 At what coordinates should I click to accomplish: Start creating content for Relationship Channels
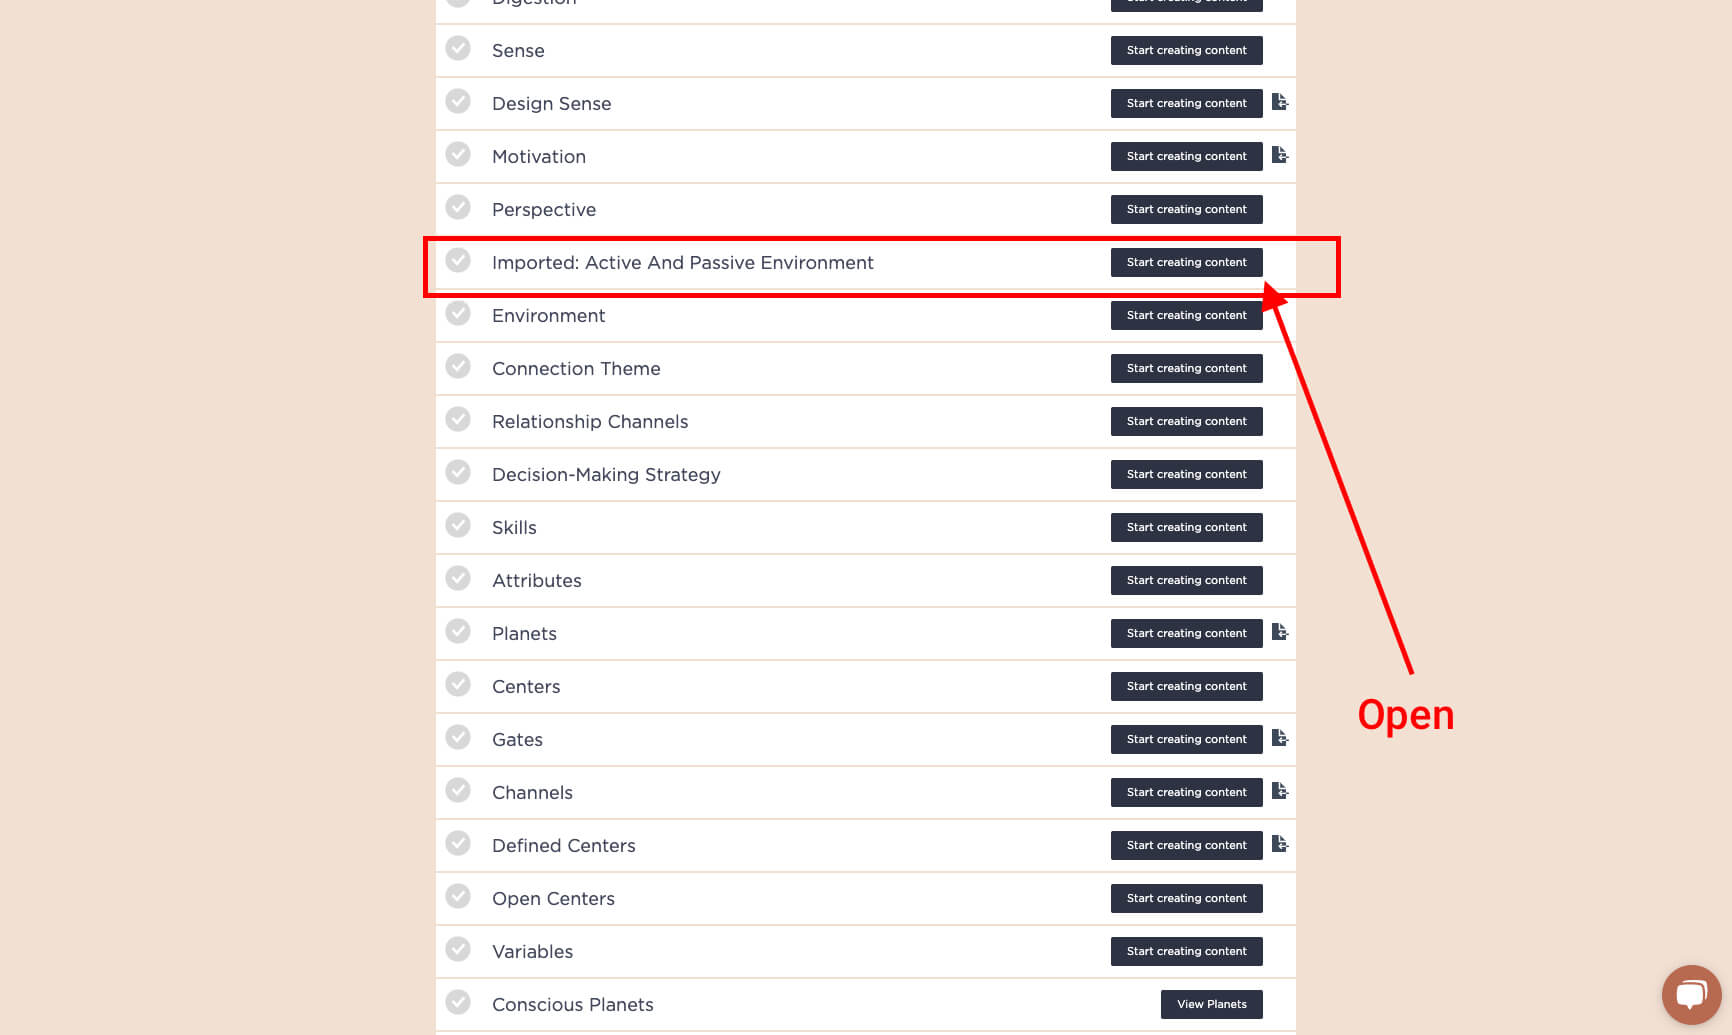tap(1186, 421)
